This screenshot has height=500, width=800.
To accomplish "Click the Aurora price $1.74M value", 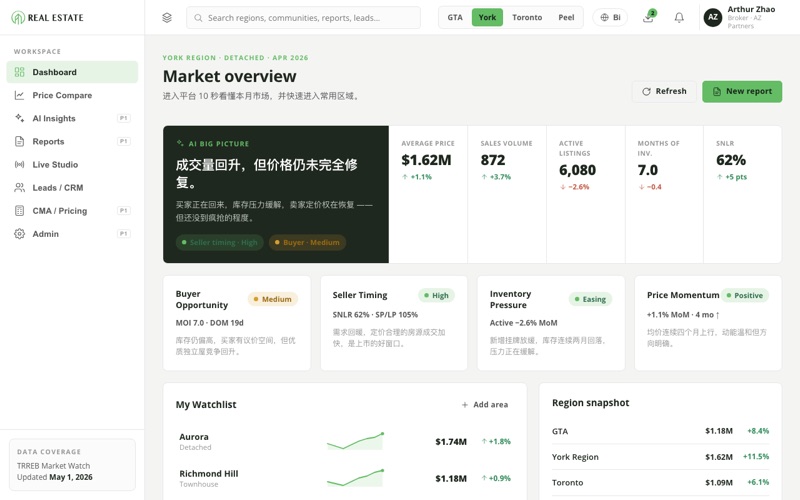I will pyautogui.click(x=451, y=441).
